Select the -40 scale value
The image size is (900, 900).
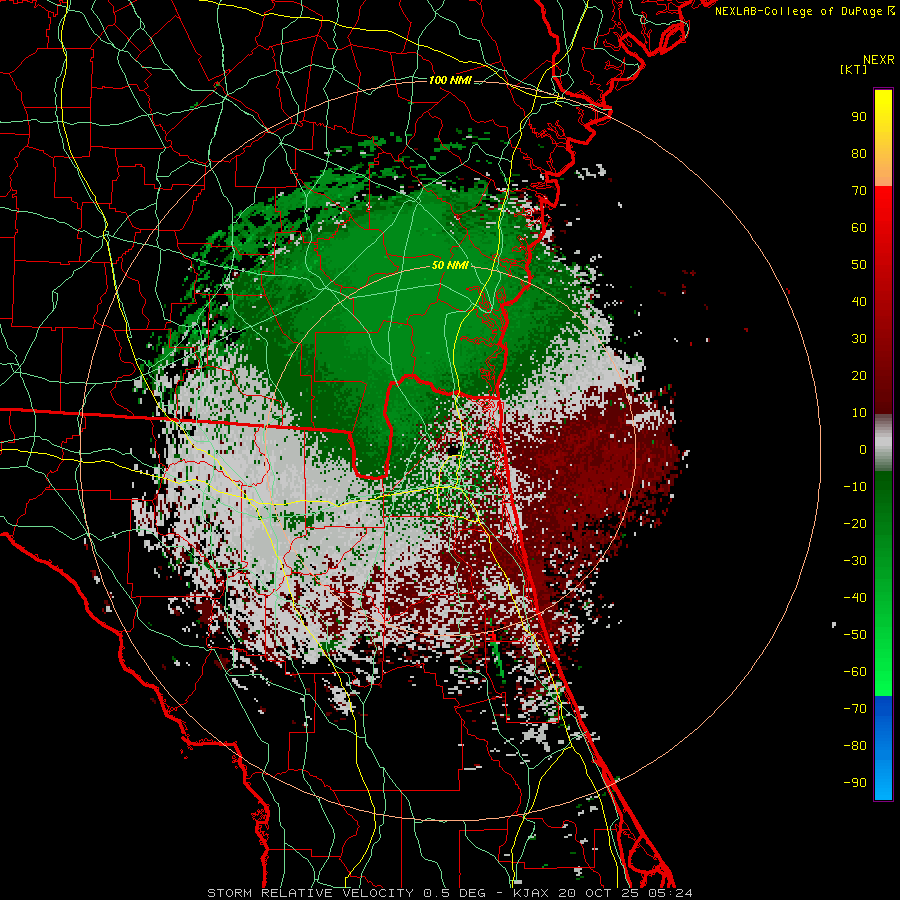pyautogui.click(x=855, y=598)
